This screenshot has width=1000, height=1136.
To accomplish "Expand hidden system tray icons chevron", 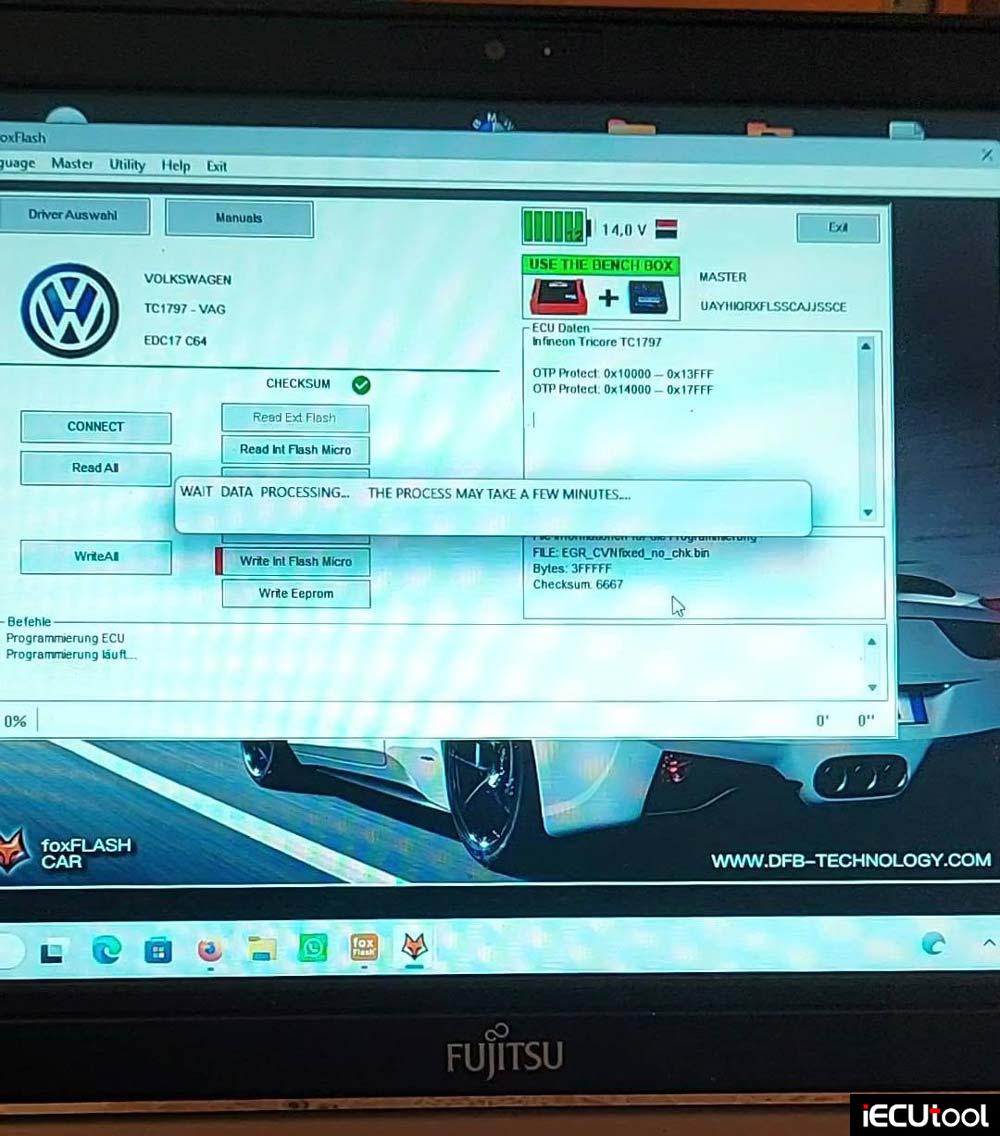I will tap(989, 943).
